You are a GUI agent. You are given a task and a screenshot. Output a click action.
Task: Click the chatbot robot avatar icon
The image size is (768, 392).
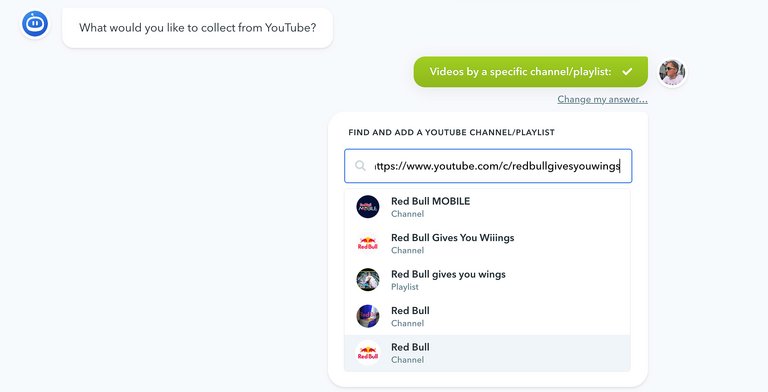[35, 24]
